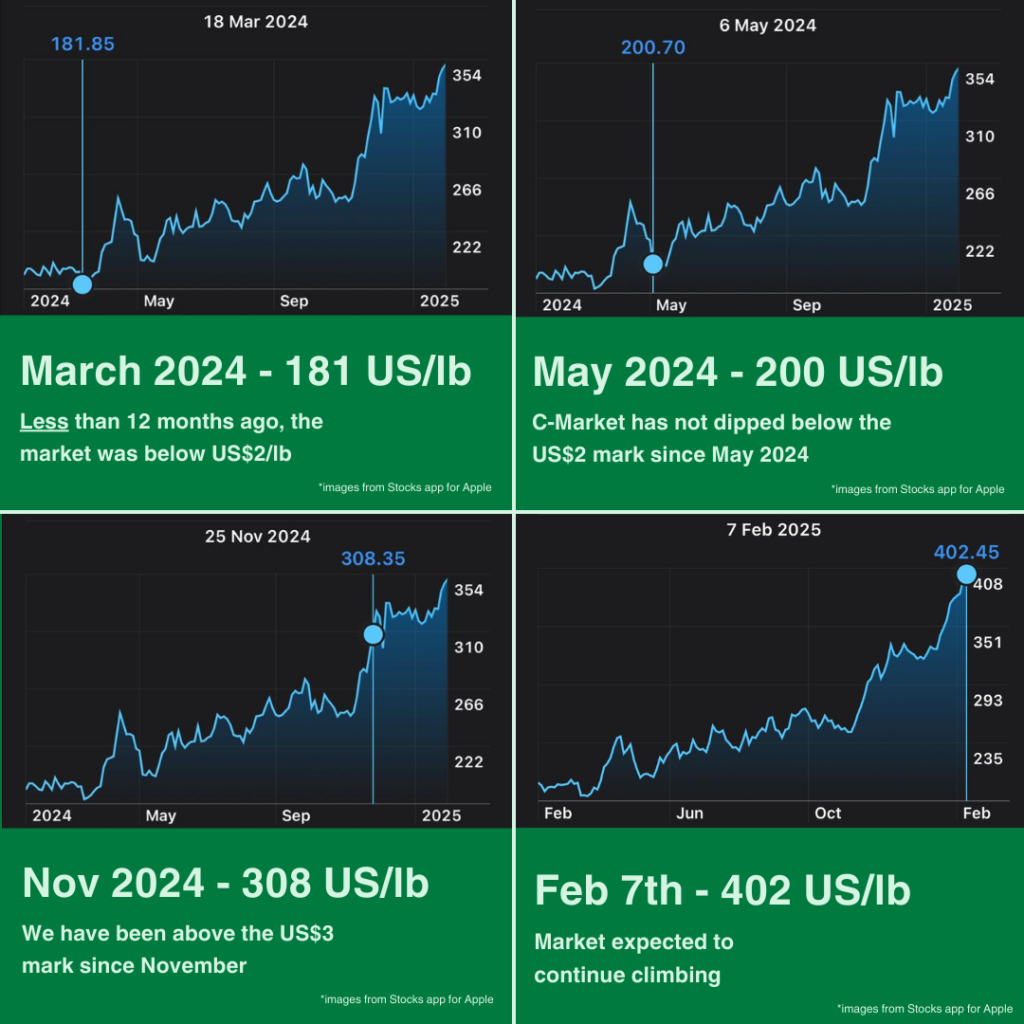1024x1024 pixels.
Task: Click the Jun x-axis month label
Action: (690, 813)
